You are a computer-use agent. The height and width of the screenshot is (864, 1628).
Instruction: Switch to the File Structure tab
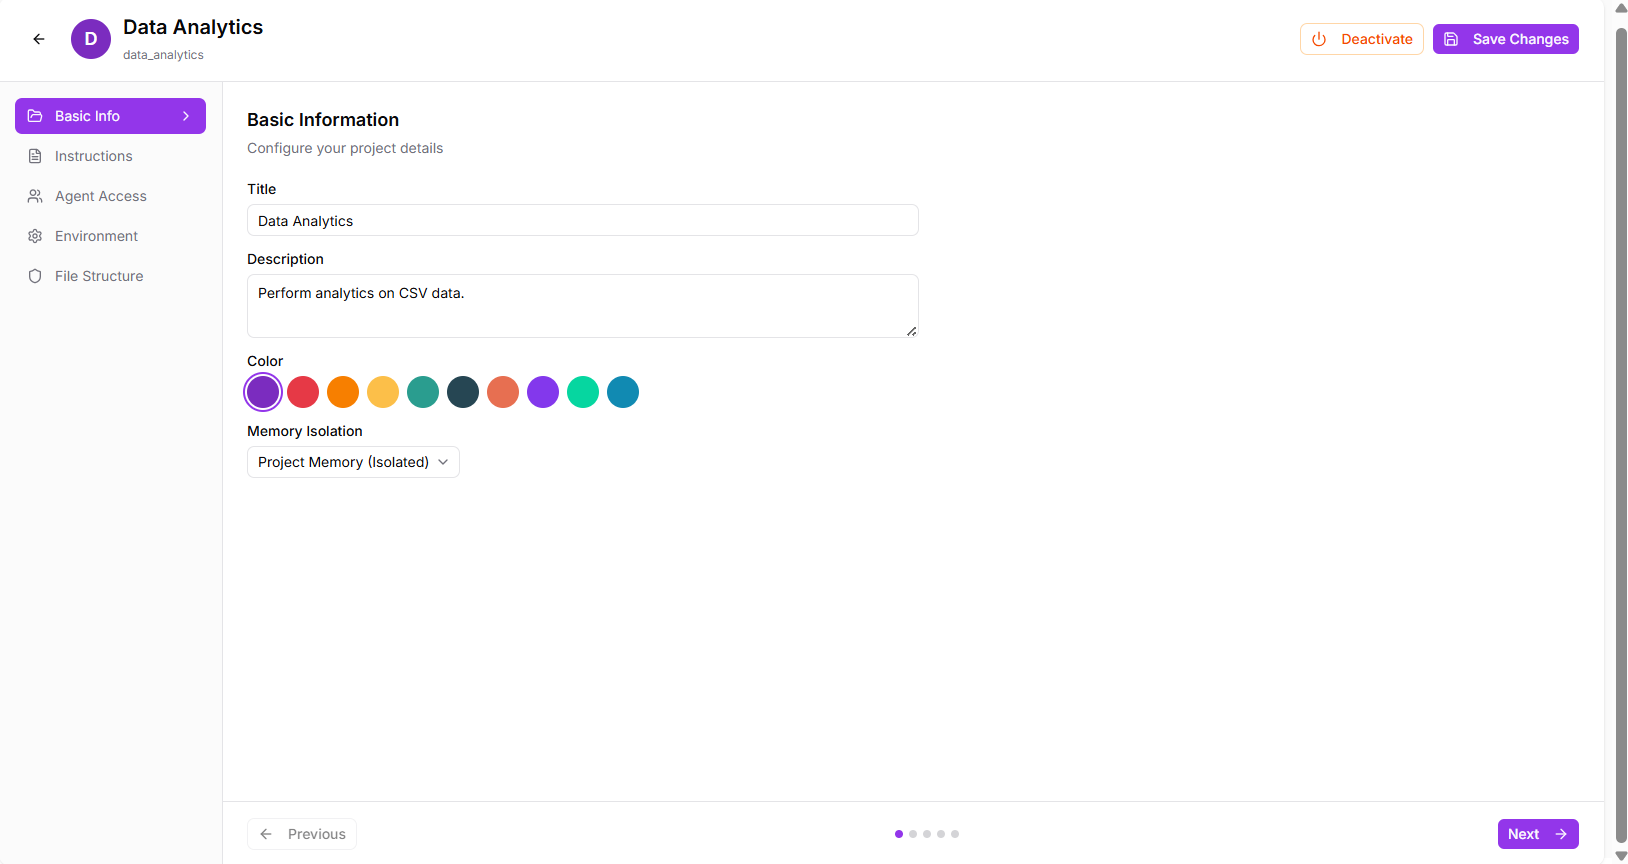[98, 276]
